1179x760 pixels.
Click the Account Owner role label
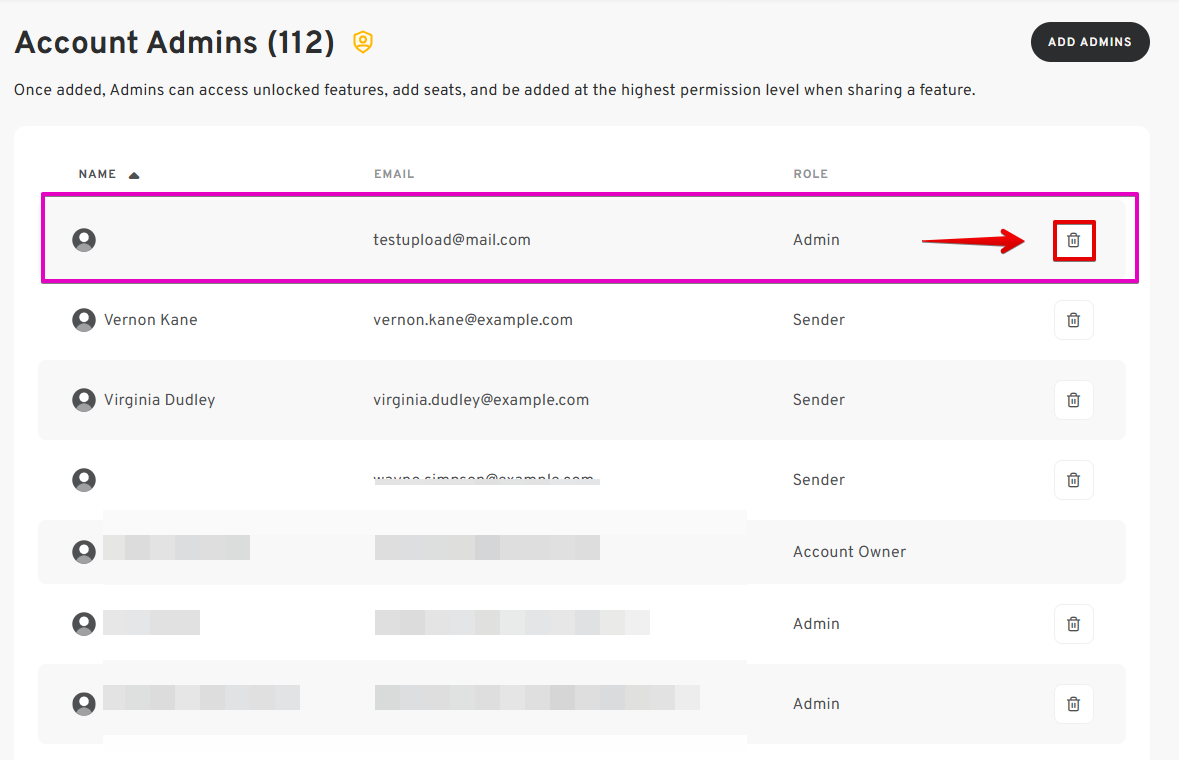tap(849, 552)
